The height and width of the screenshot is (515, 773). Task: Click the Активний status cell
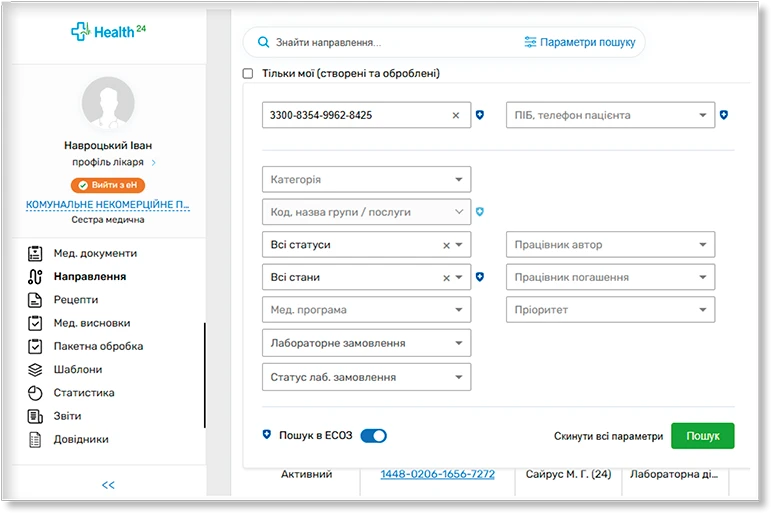point(306,474)
